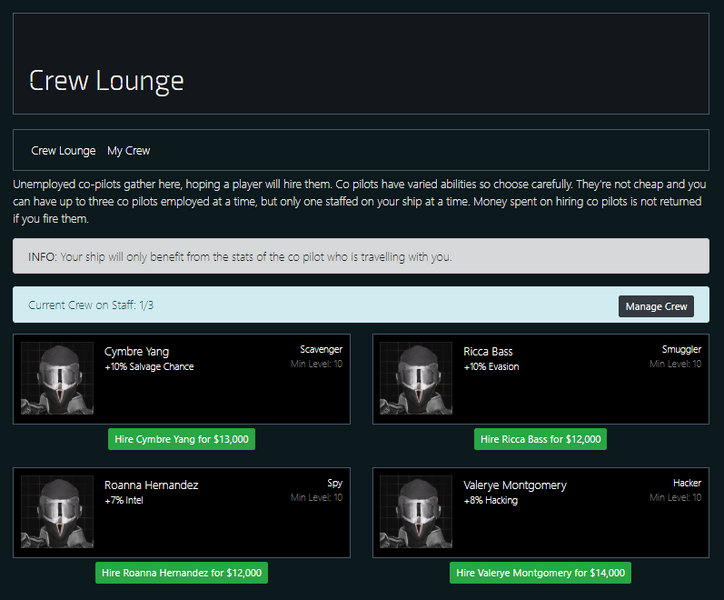Click Cymbre Yang's portrait thumbnail
724x600 pixels.
[x=57, y=378]
